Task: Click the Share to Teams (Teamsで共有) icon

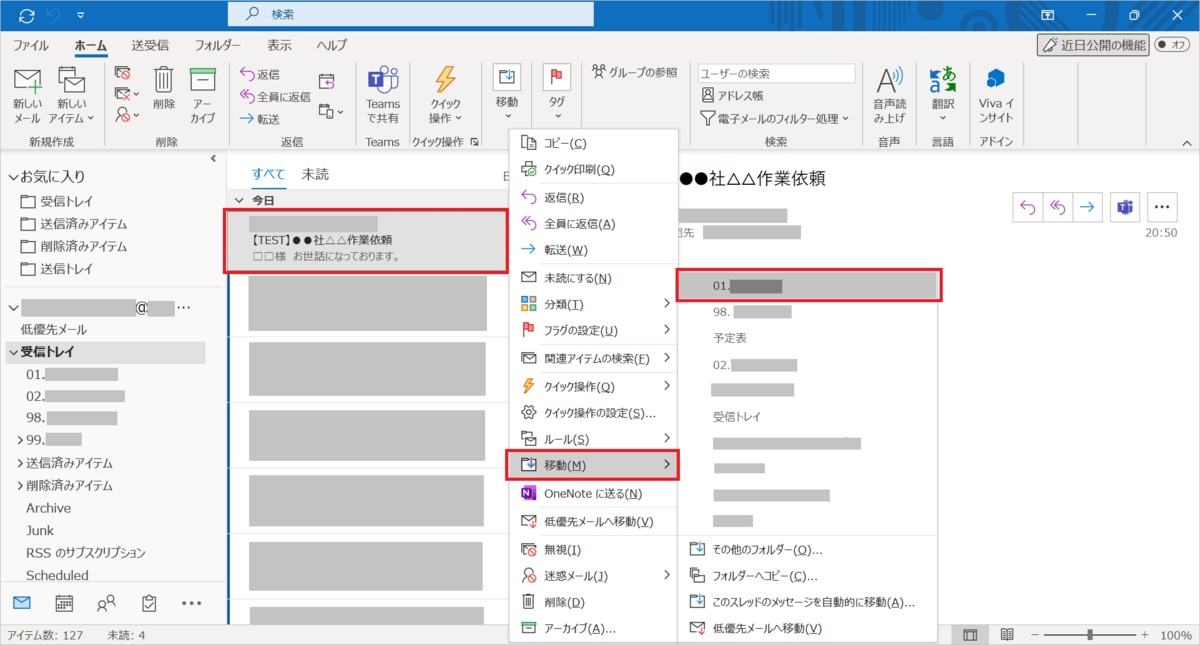Action: point(383,82)
